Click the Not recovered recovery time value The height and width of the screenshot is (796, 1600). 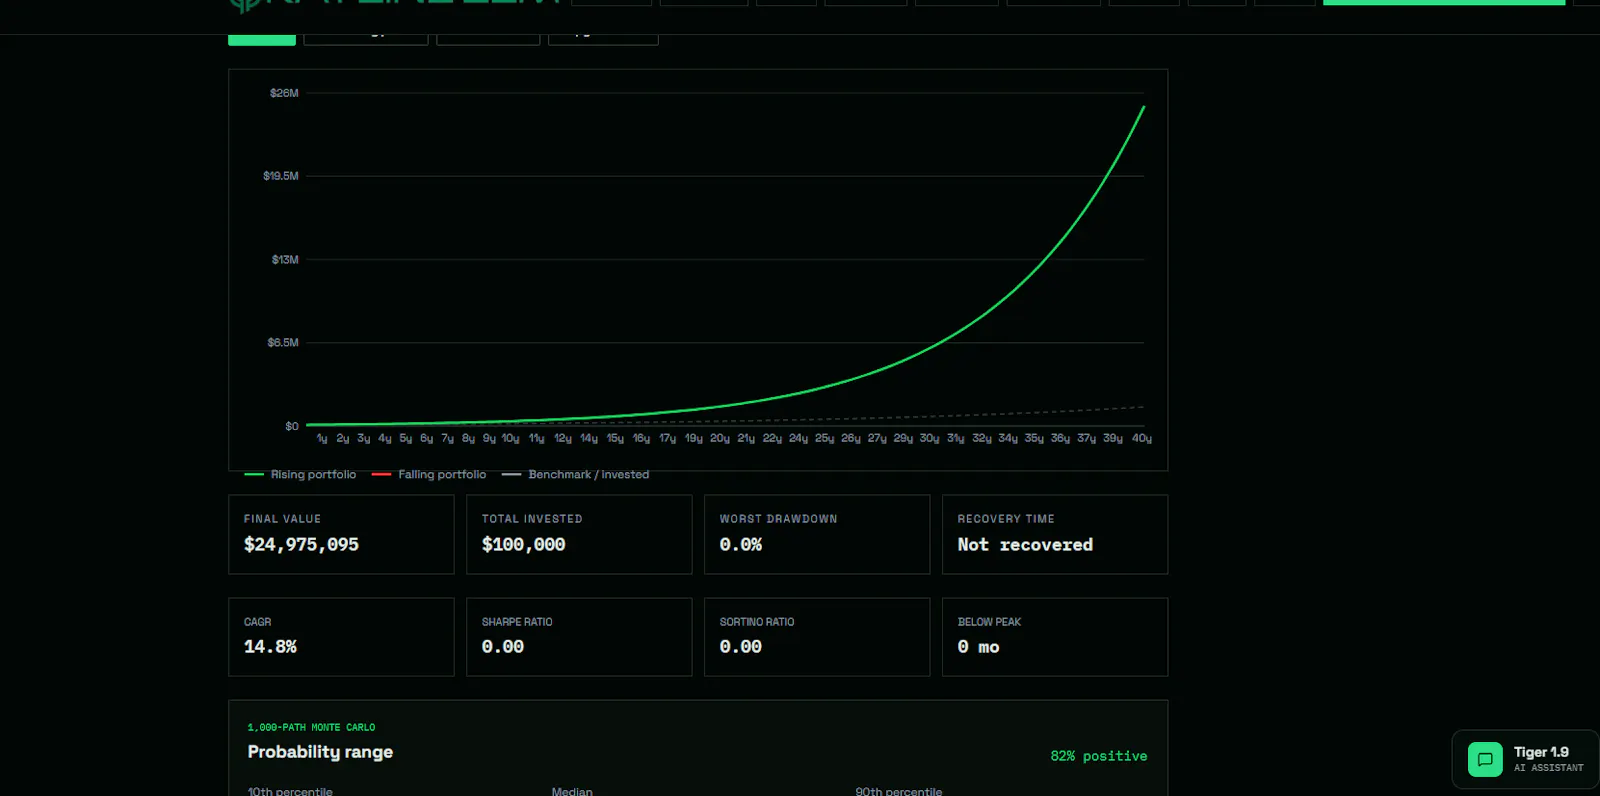point(1025,545)
